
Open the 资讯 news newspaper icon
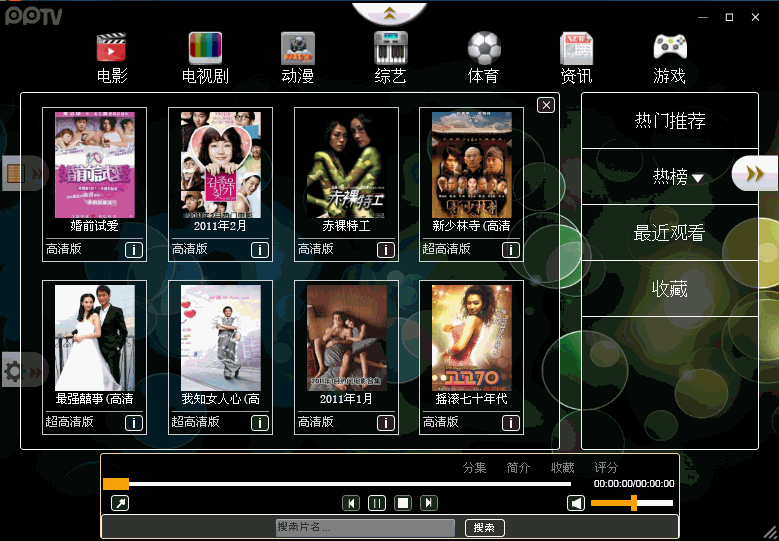point(576,48)
